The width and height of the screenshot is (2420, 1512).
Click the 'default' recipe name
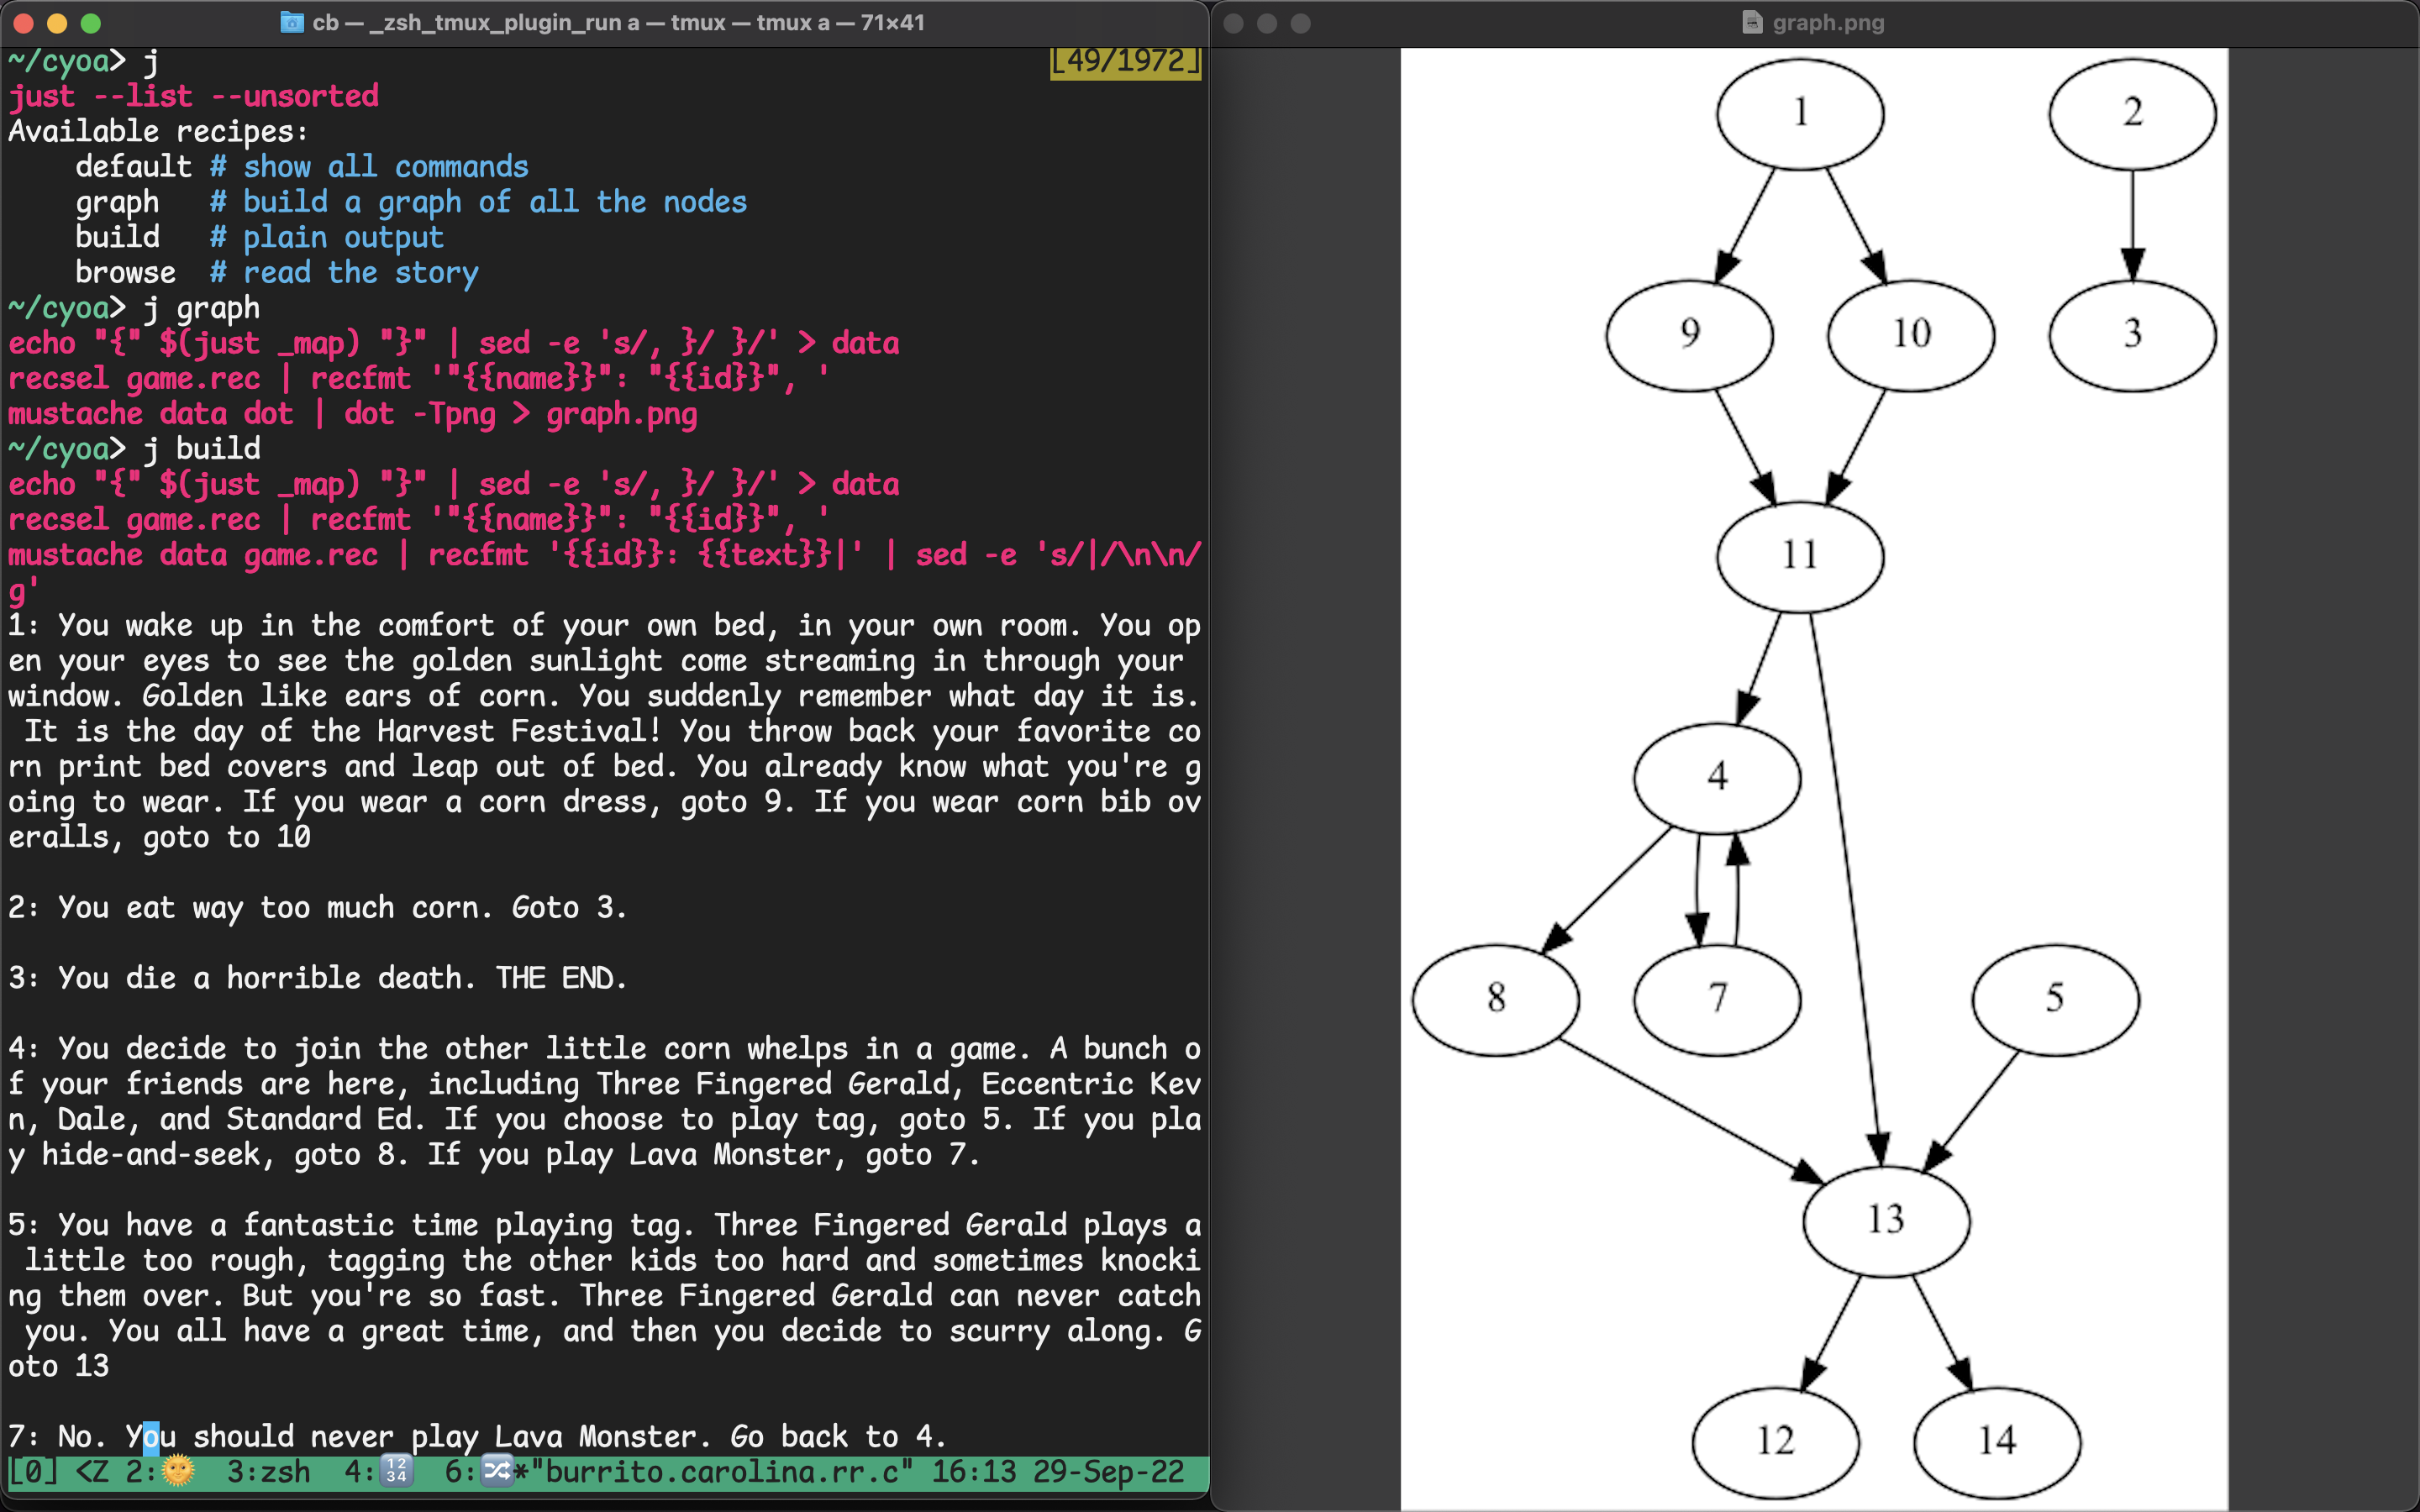134,166
